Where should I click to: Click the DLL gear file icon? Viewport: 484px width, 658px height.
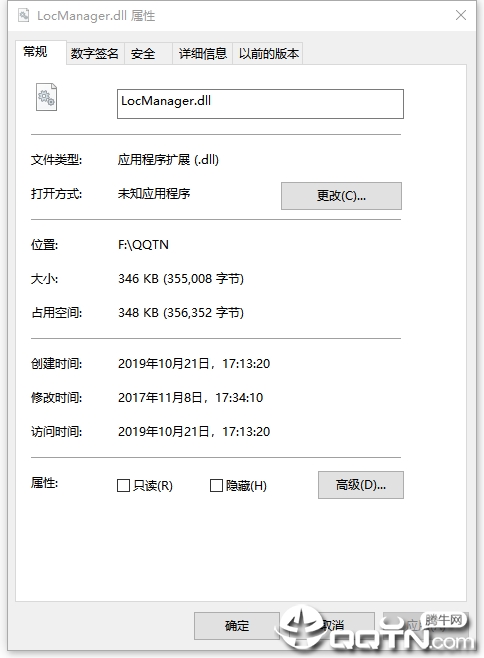click(x=46, y=97)
